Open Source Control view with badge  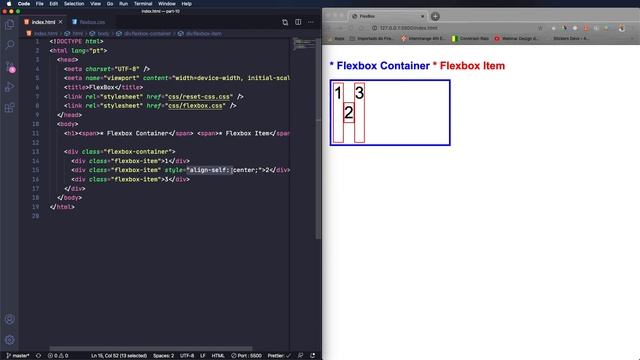pyautogui.click(x=10, y=67)
